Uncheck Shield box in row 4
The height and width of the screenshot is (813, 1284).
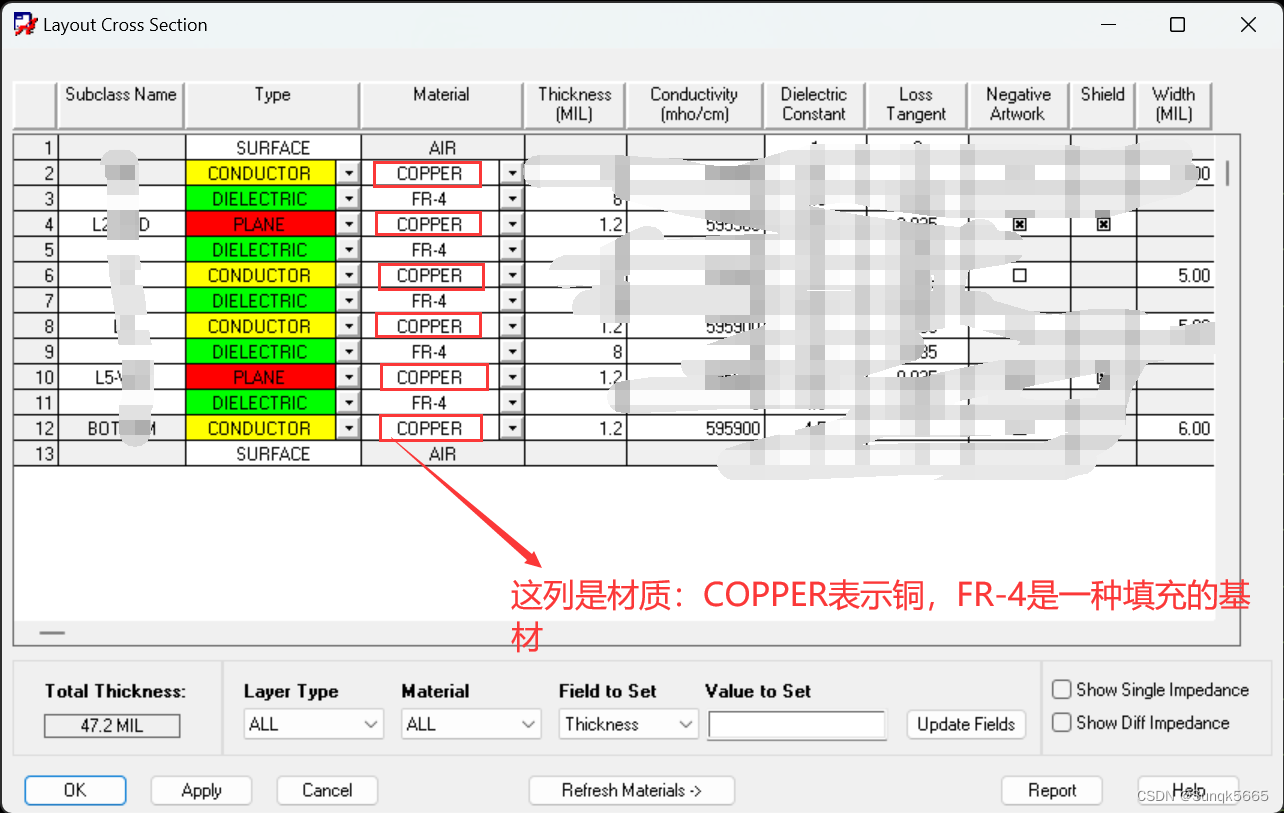pos(1103,225)
